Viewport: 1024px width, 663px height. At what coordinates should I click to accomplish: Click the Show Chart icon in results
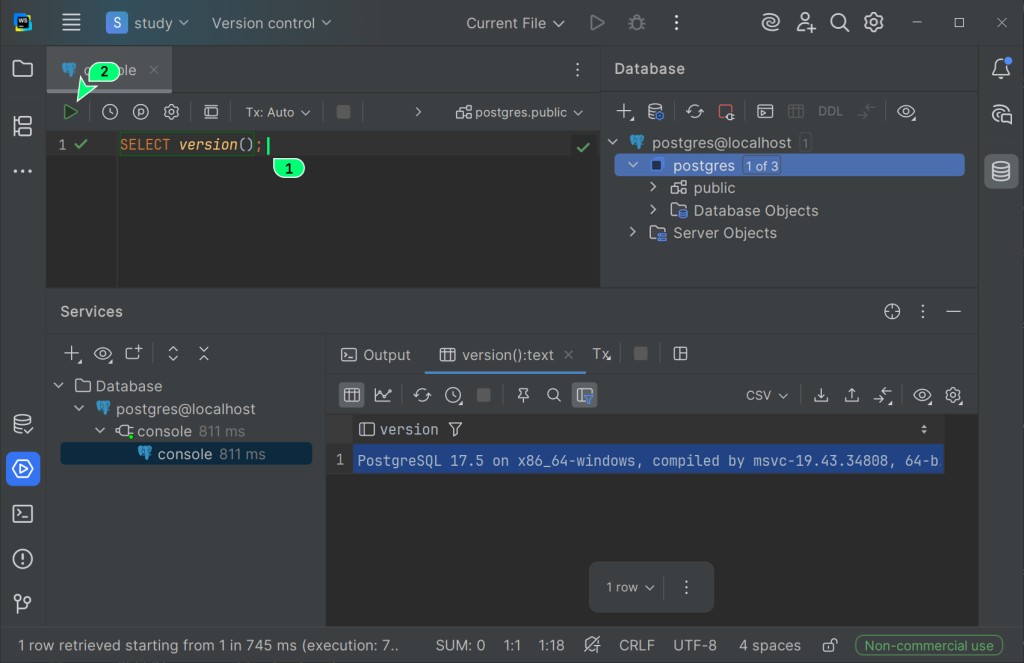[x=383, y=395]
